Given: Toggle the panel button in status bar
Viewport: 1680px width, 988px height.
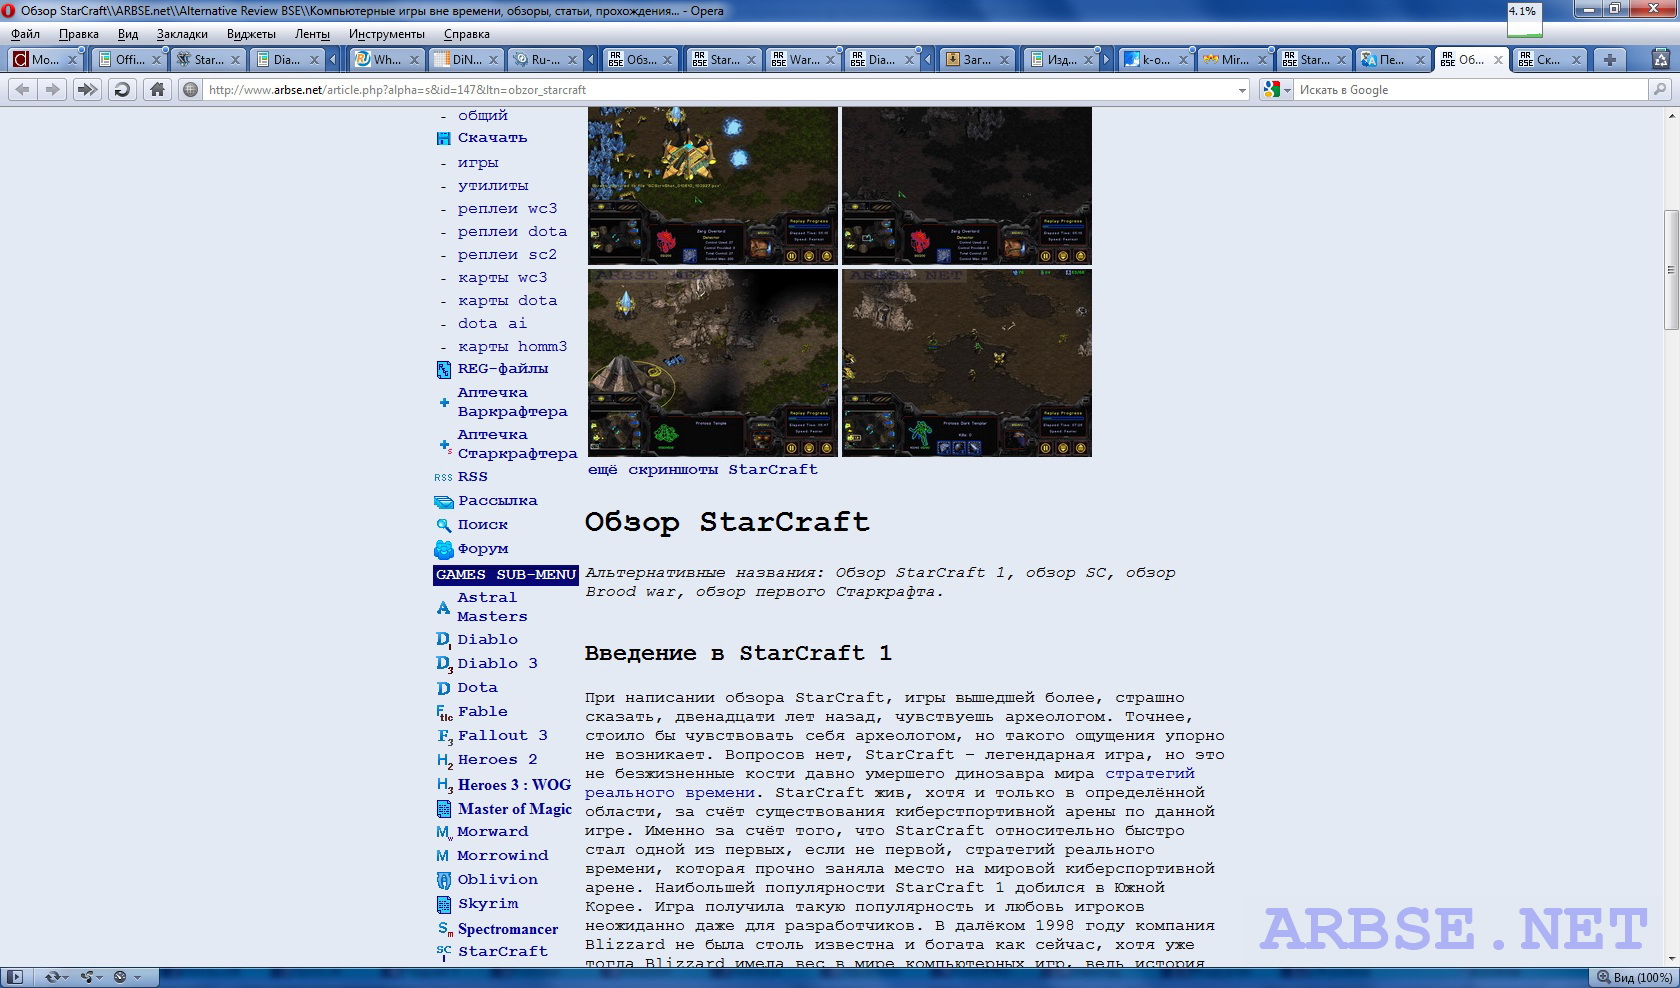Looking at the screenshot, I should (15, 977).
